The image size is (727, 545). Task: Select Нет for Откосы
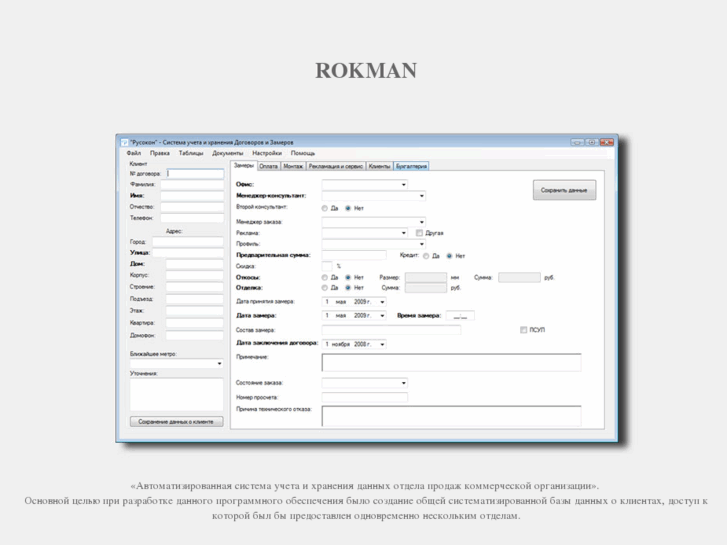pos(348,277)
